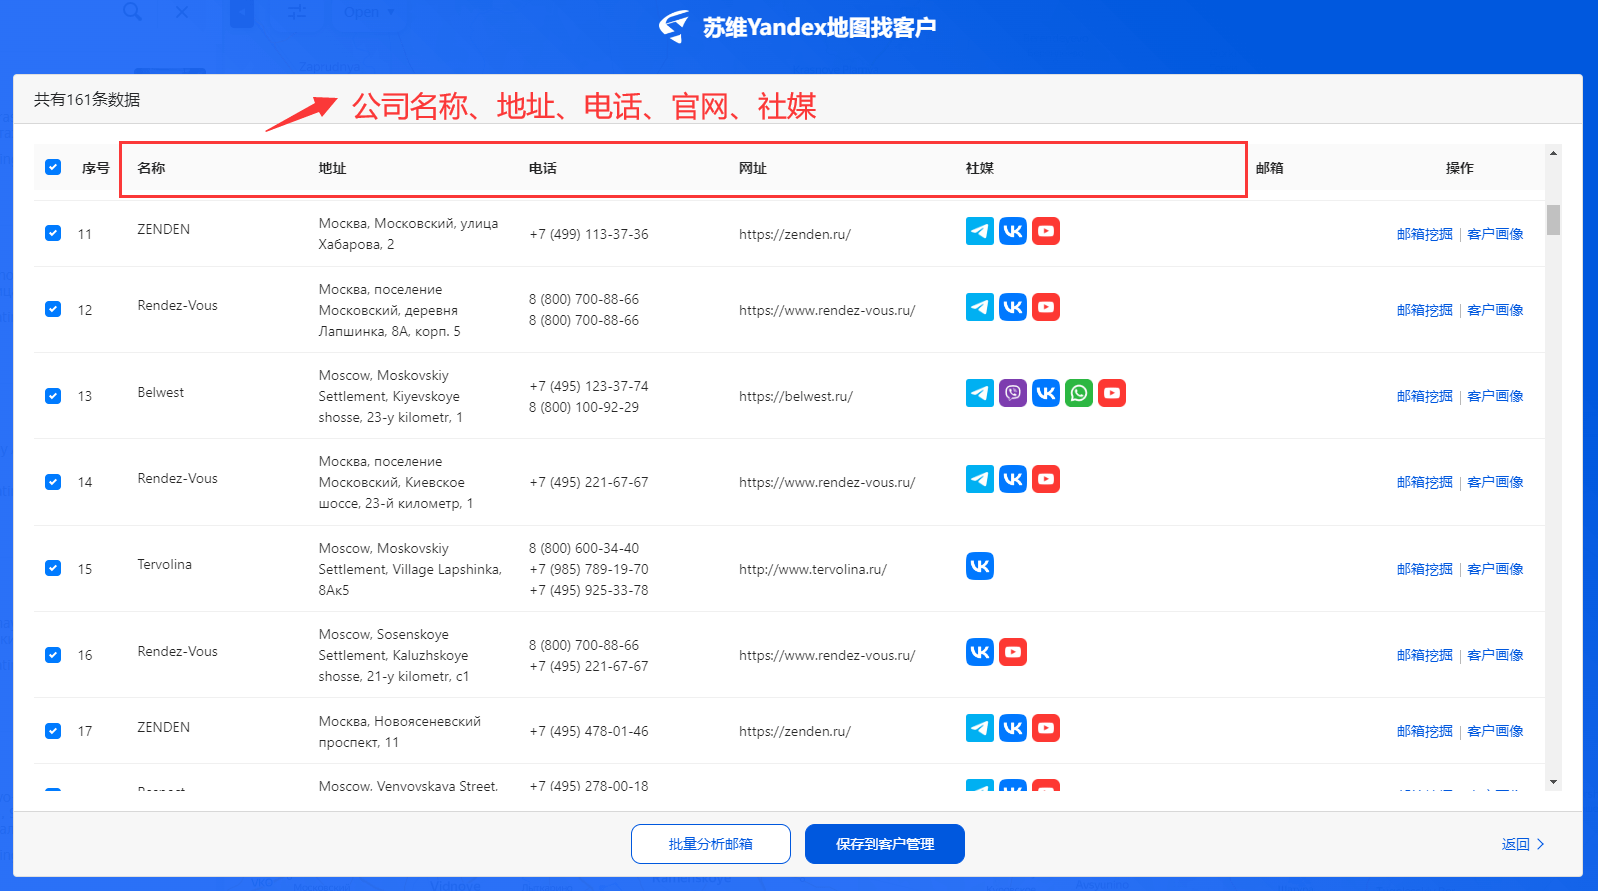Screen dimensions: 1598x891
Task: Open YouTube icon in Belwest row
Action: 1112,393
